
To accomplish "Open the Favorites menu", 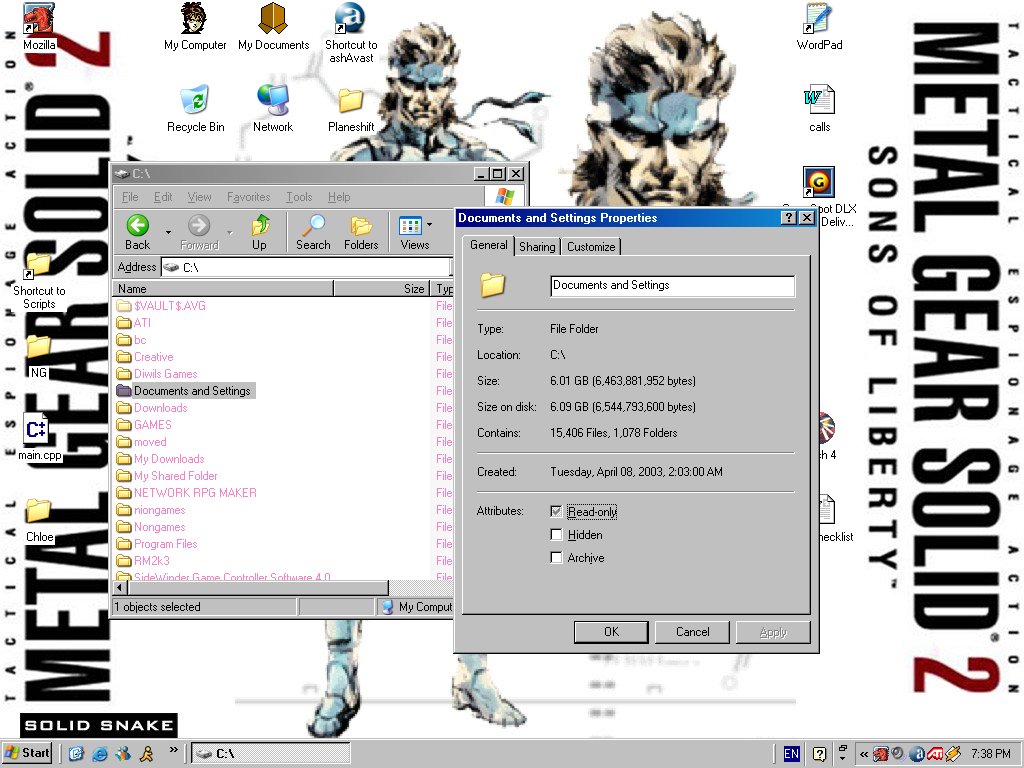I will tap(248, 197).
